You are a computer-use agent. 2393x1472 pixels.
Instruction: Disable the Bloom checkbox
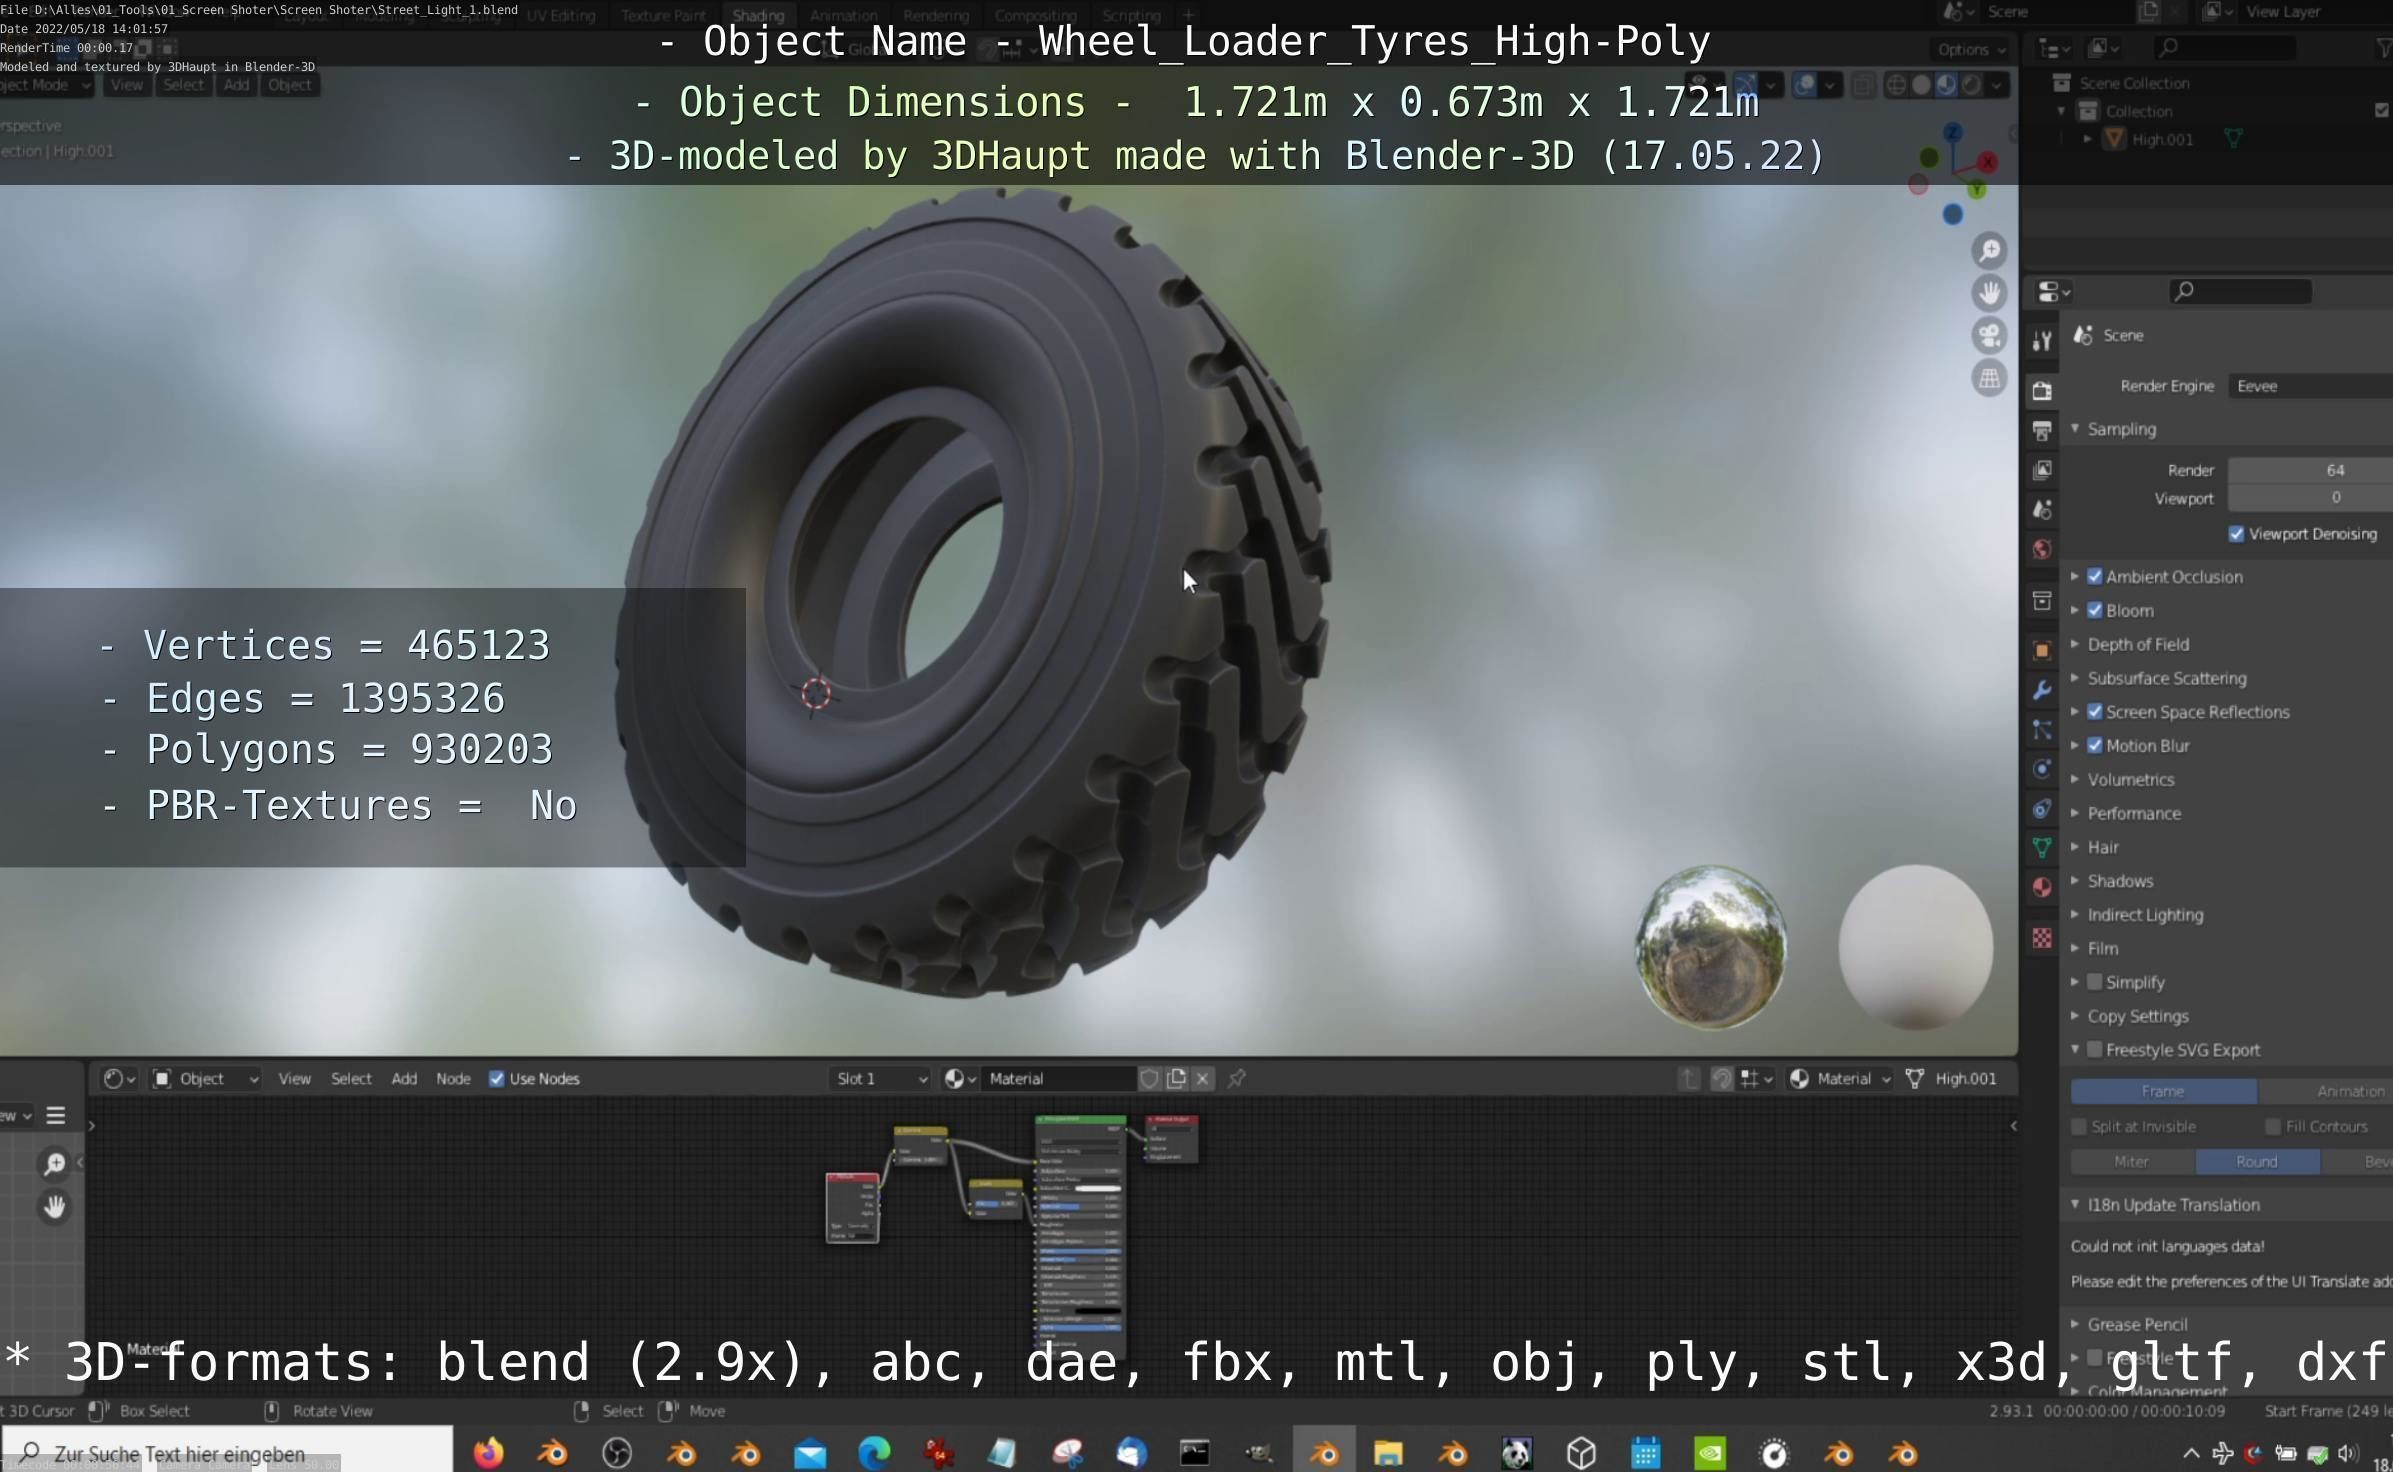[2094, 611]
